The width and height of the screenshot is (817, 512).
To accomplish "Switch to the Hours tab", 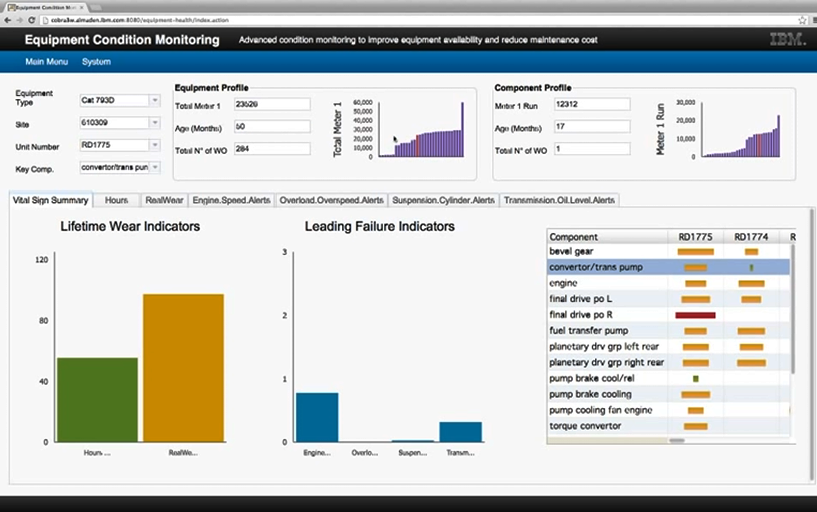I will 116,200.
